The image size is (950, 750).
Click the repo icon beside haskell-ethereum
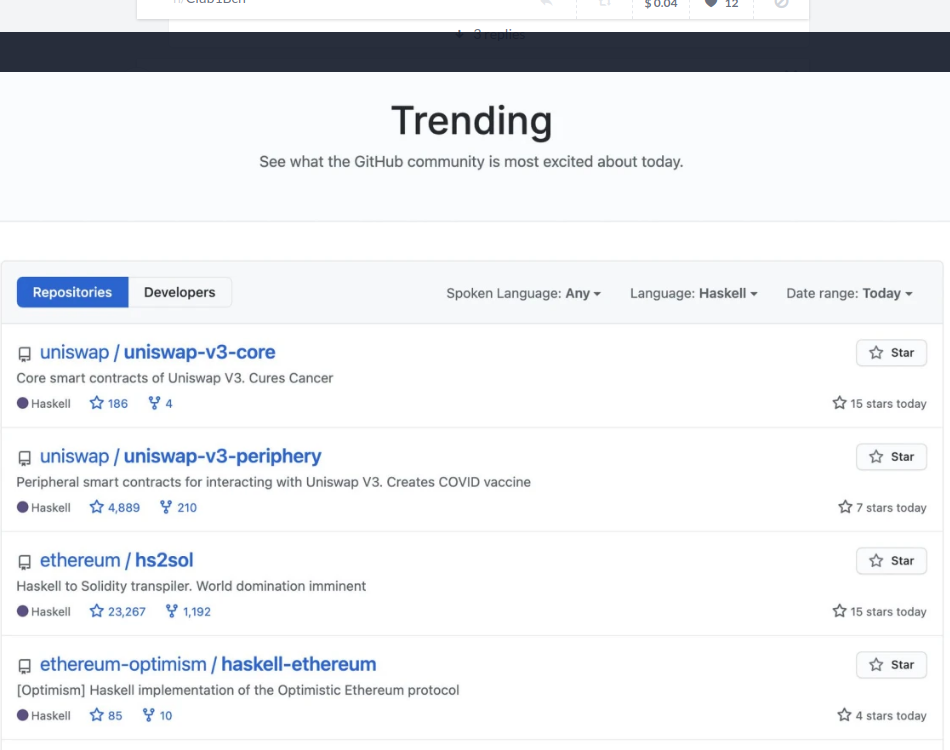click(24, 666)
